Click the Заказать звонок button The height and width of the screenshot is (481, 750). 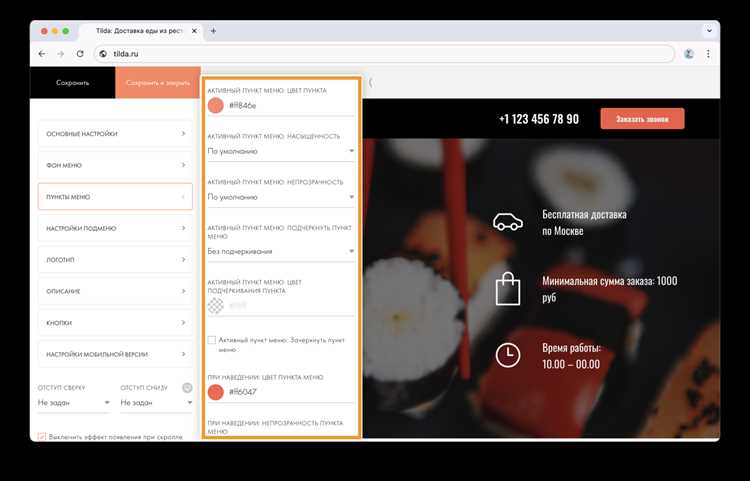tap(642, 119)
